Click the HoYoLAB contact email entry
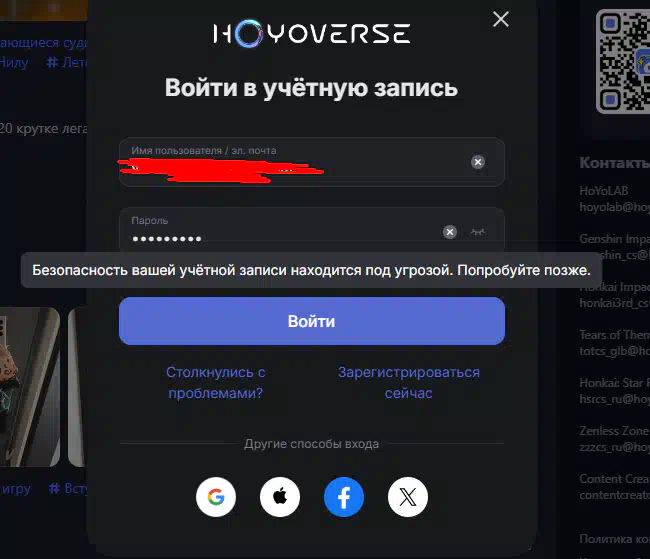 [615, 199]
